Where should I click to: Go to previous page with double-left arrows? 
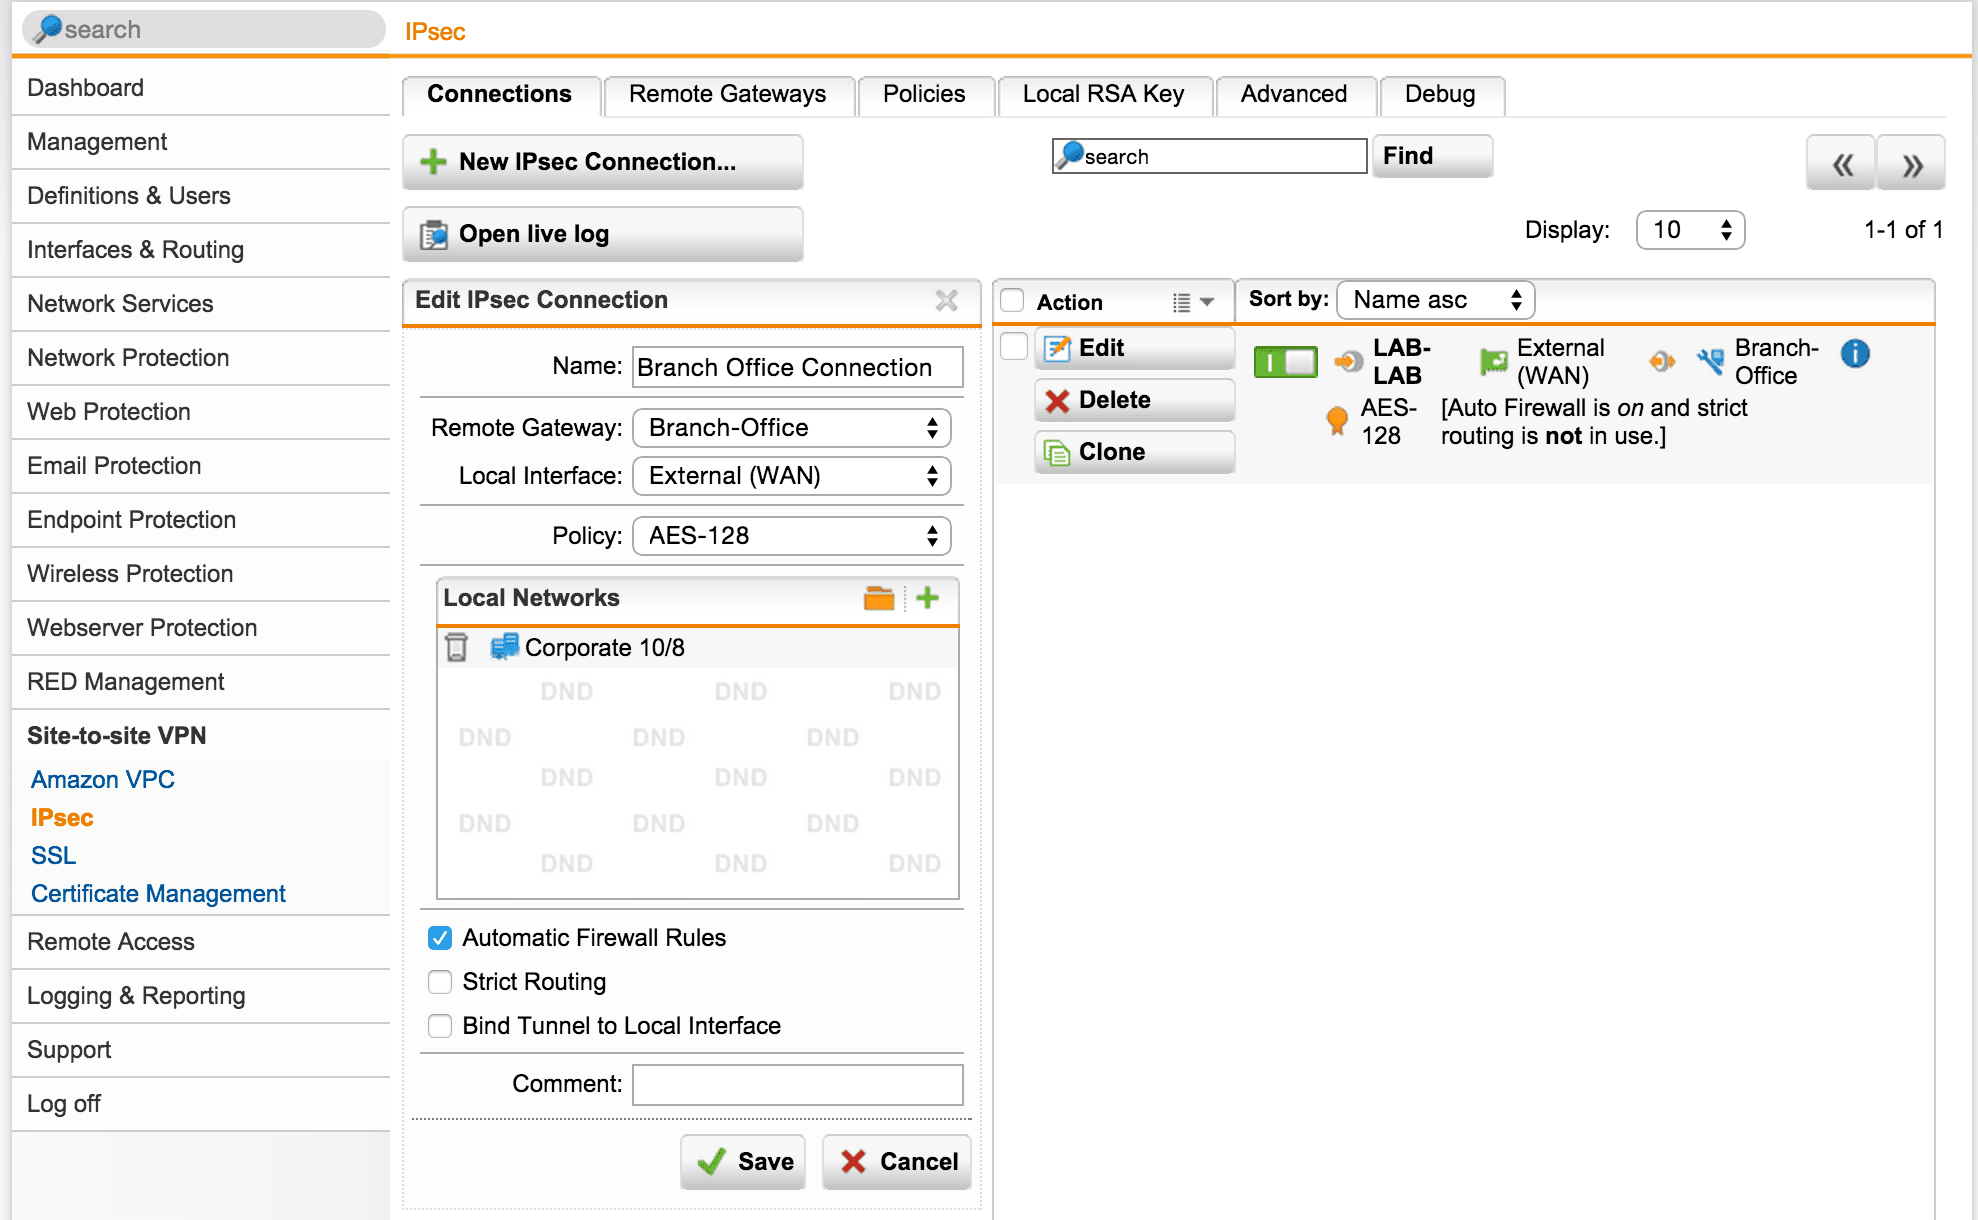[x=1841, y=163]
